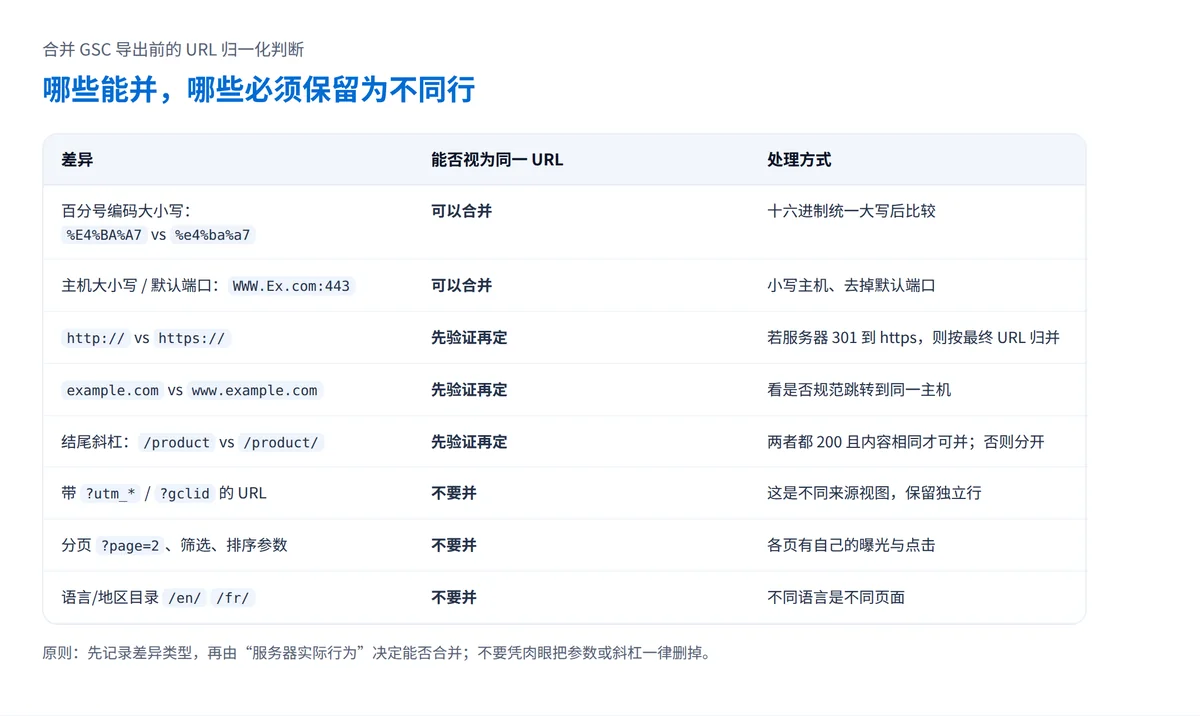Viewport: 1200px width, 716px height.
Task: Click the text 不同语言是不同页面
Action: coord(836,598)
